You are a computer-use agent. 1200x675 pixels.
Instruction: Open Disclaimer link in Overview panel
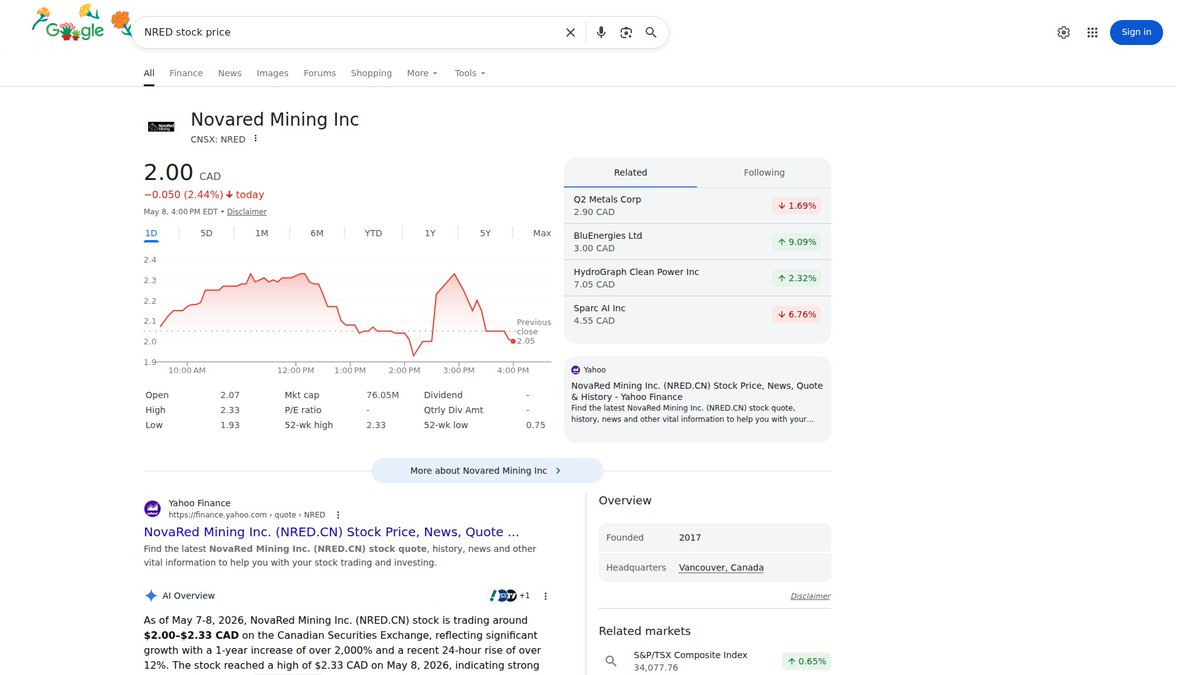[x=810, y=596]
